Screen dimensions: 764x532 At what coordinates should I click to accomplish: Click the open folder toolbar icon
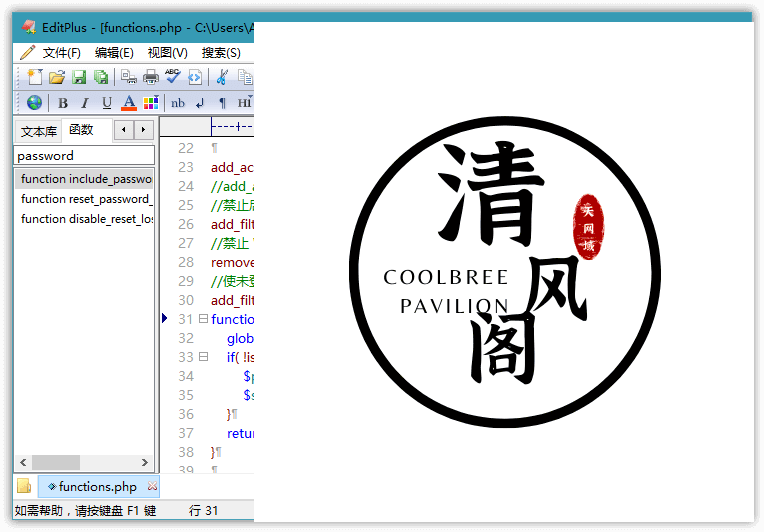pos(57,77)
